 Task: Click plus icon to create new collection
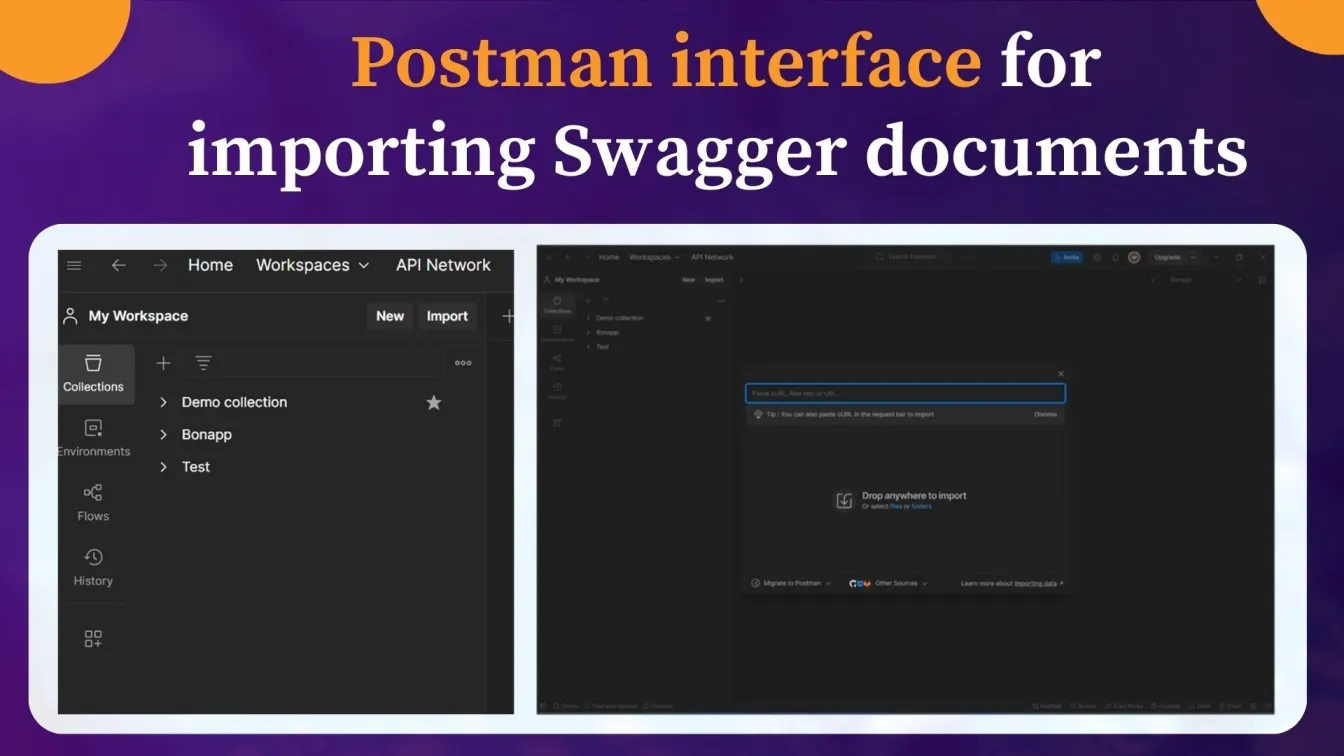tap(164, 363)
